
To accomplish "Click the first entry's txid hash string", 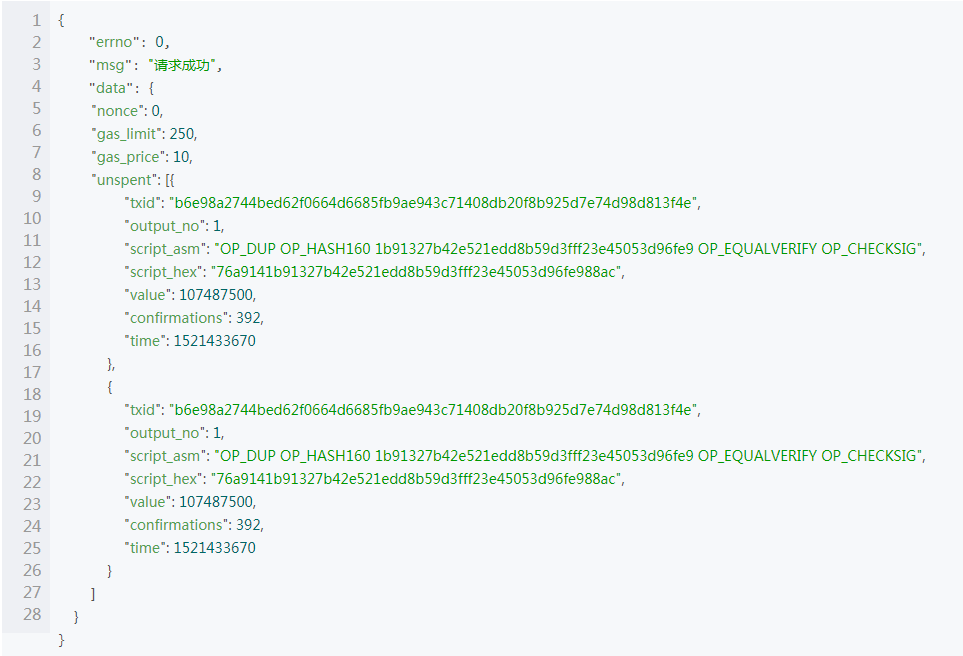I will coord(435,203).
